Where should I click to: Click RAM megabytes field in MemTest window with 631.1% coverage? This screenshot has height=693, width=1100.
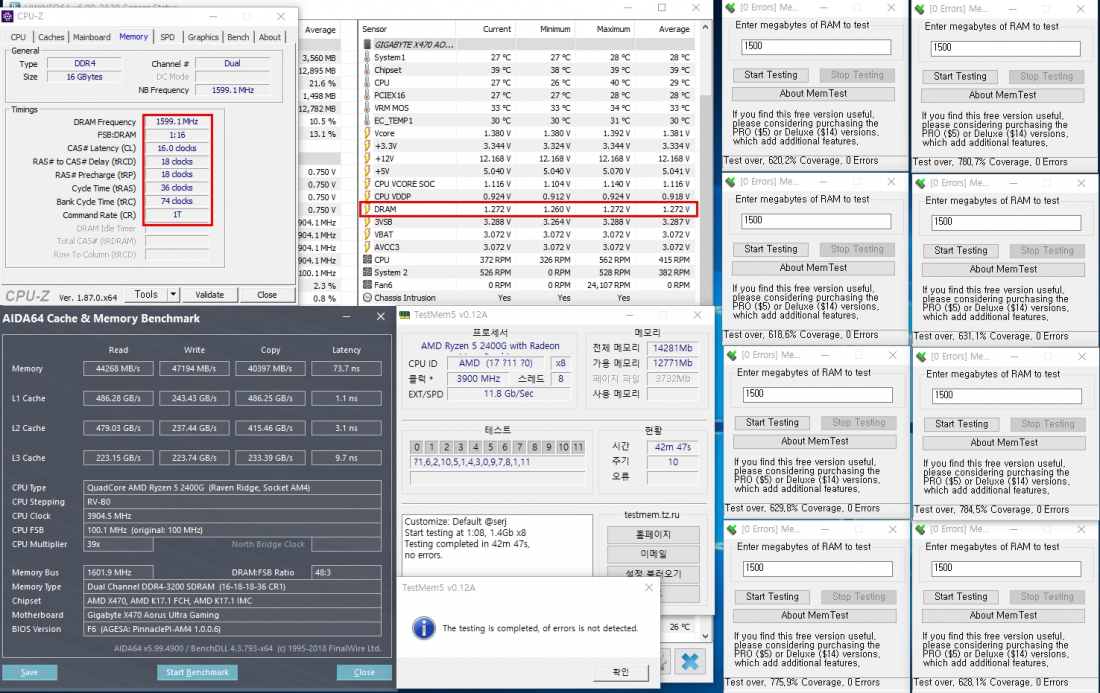coord(1006,222)
